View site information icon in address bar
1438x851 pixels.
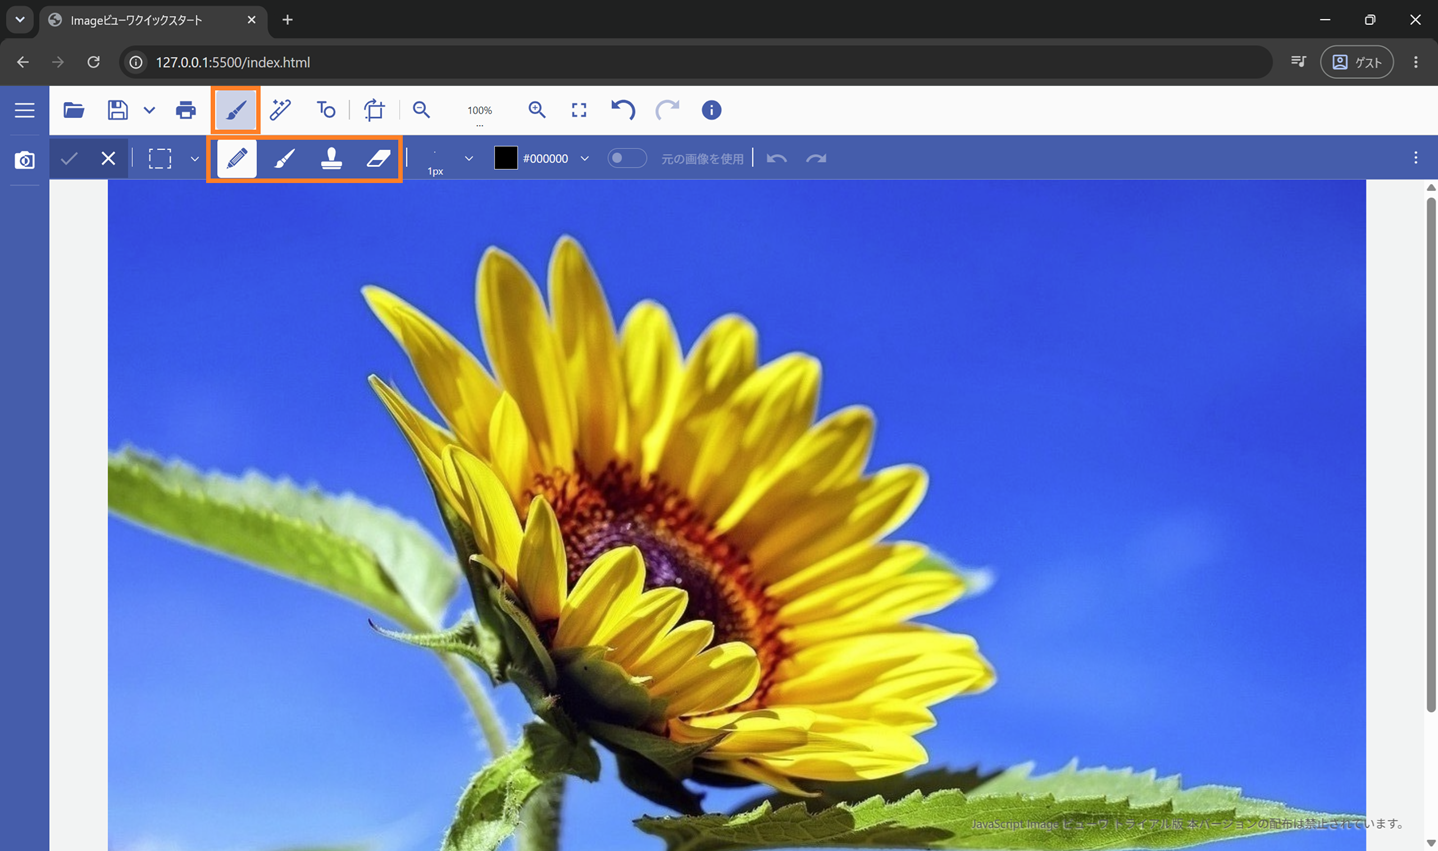(x=136, y=62)
